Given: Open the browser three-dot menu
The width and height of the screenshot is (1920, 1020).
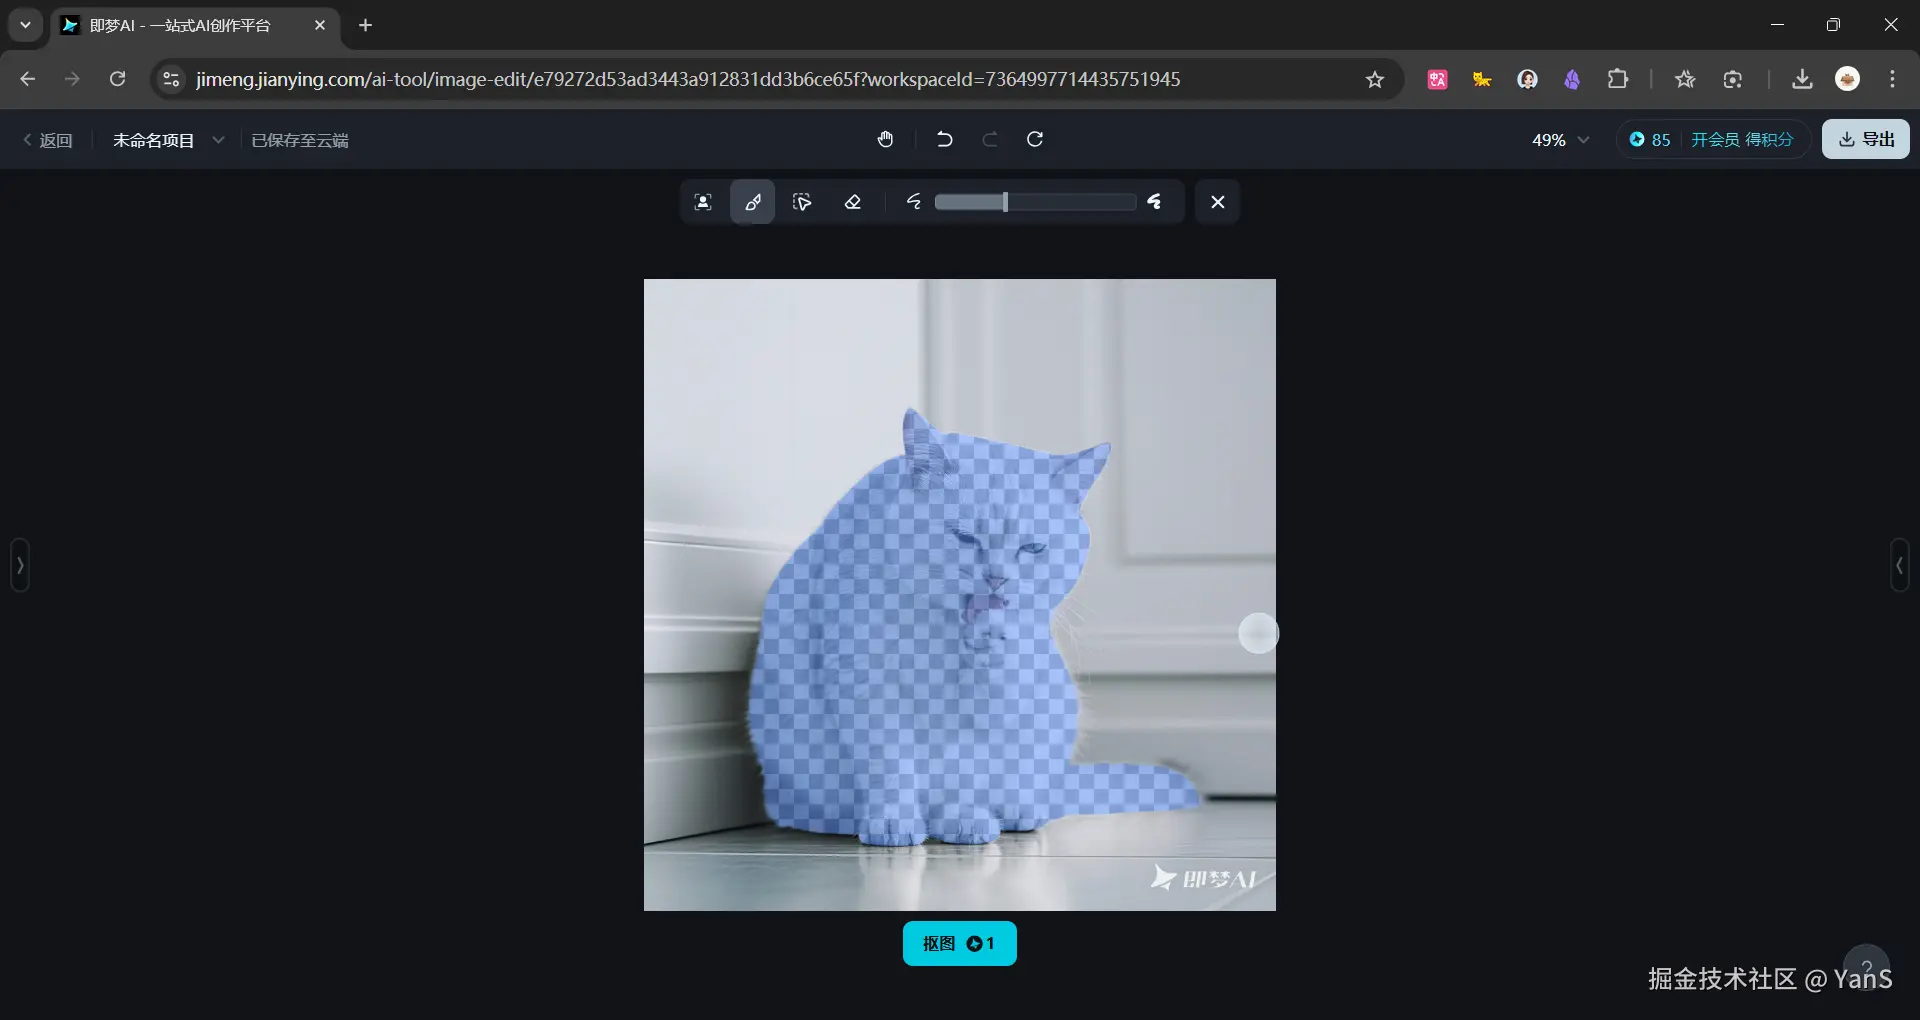Looking at the screenshot, I should (x=1893, y=79).
